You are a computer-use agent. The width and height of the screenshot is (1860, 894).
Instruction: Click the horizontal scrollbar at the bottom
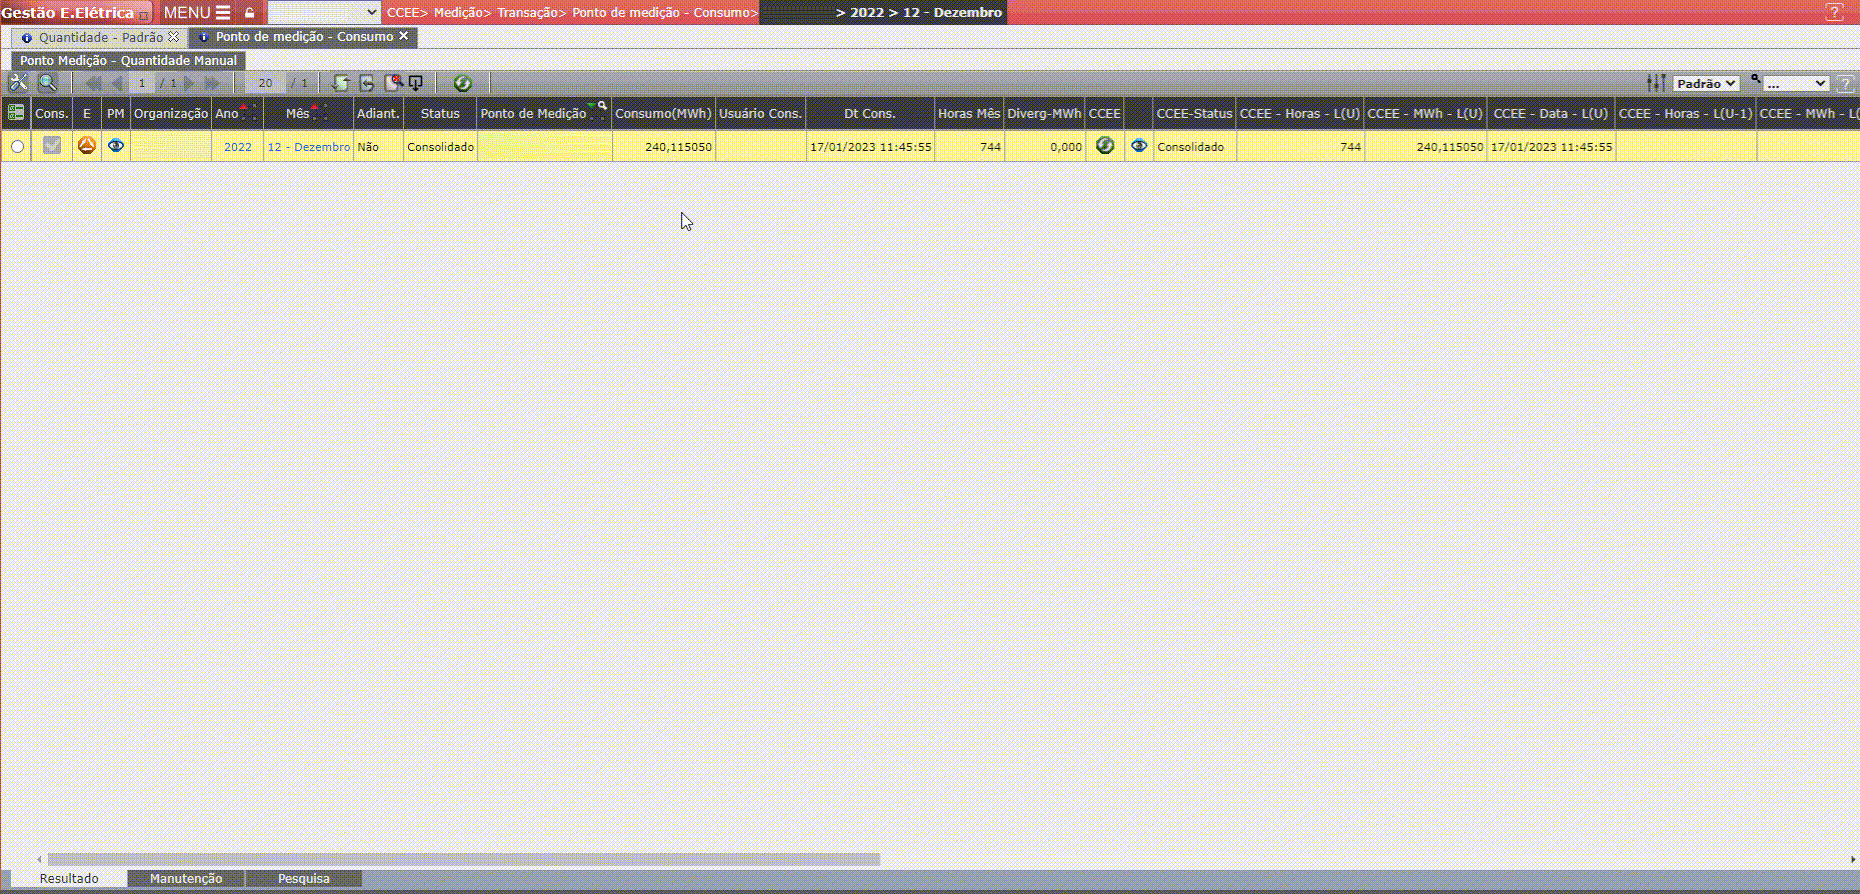point(464,859)
